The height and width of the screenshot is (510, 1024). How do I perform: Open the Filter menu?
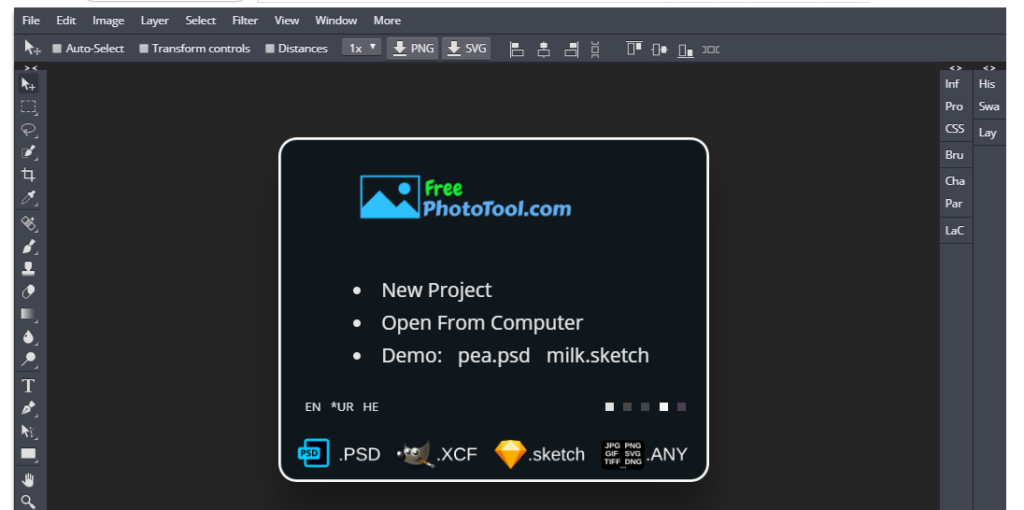245,20
